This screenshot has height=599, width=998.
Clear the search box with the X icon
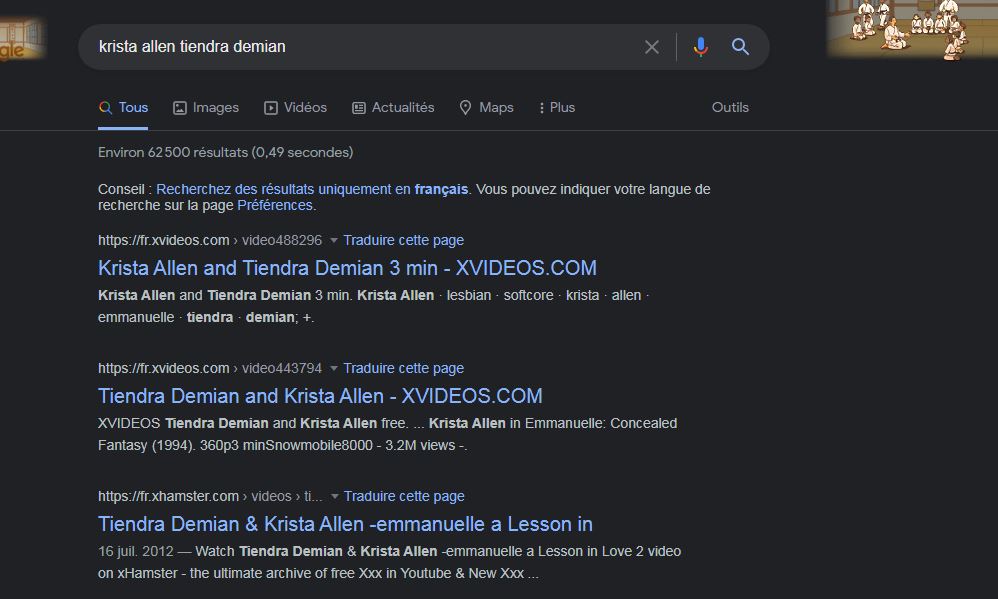651,47
